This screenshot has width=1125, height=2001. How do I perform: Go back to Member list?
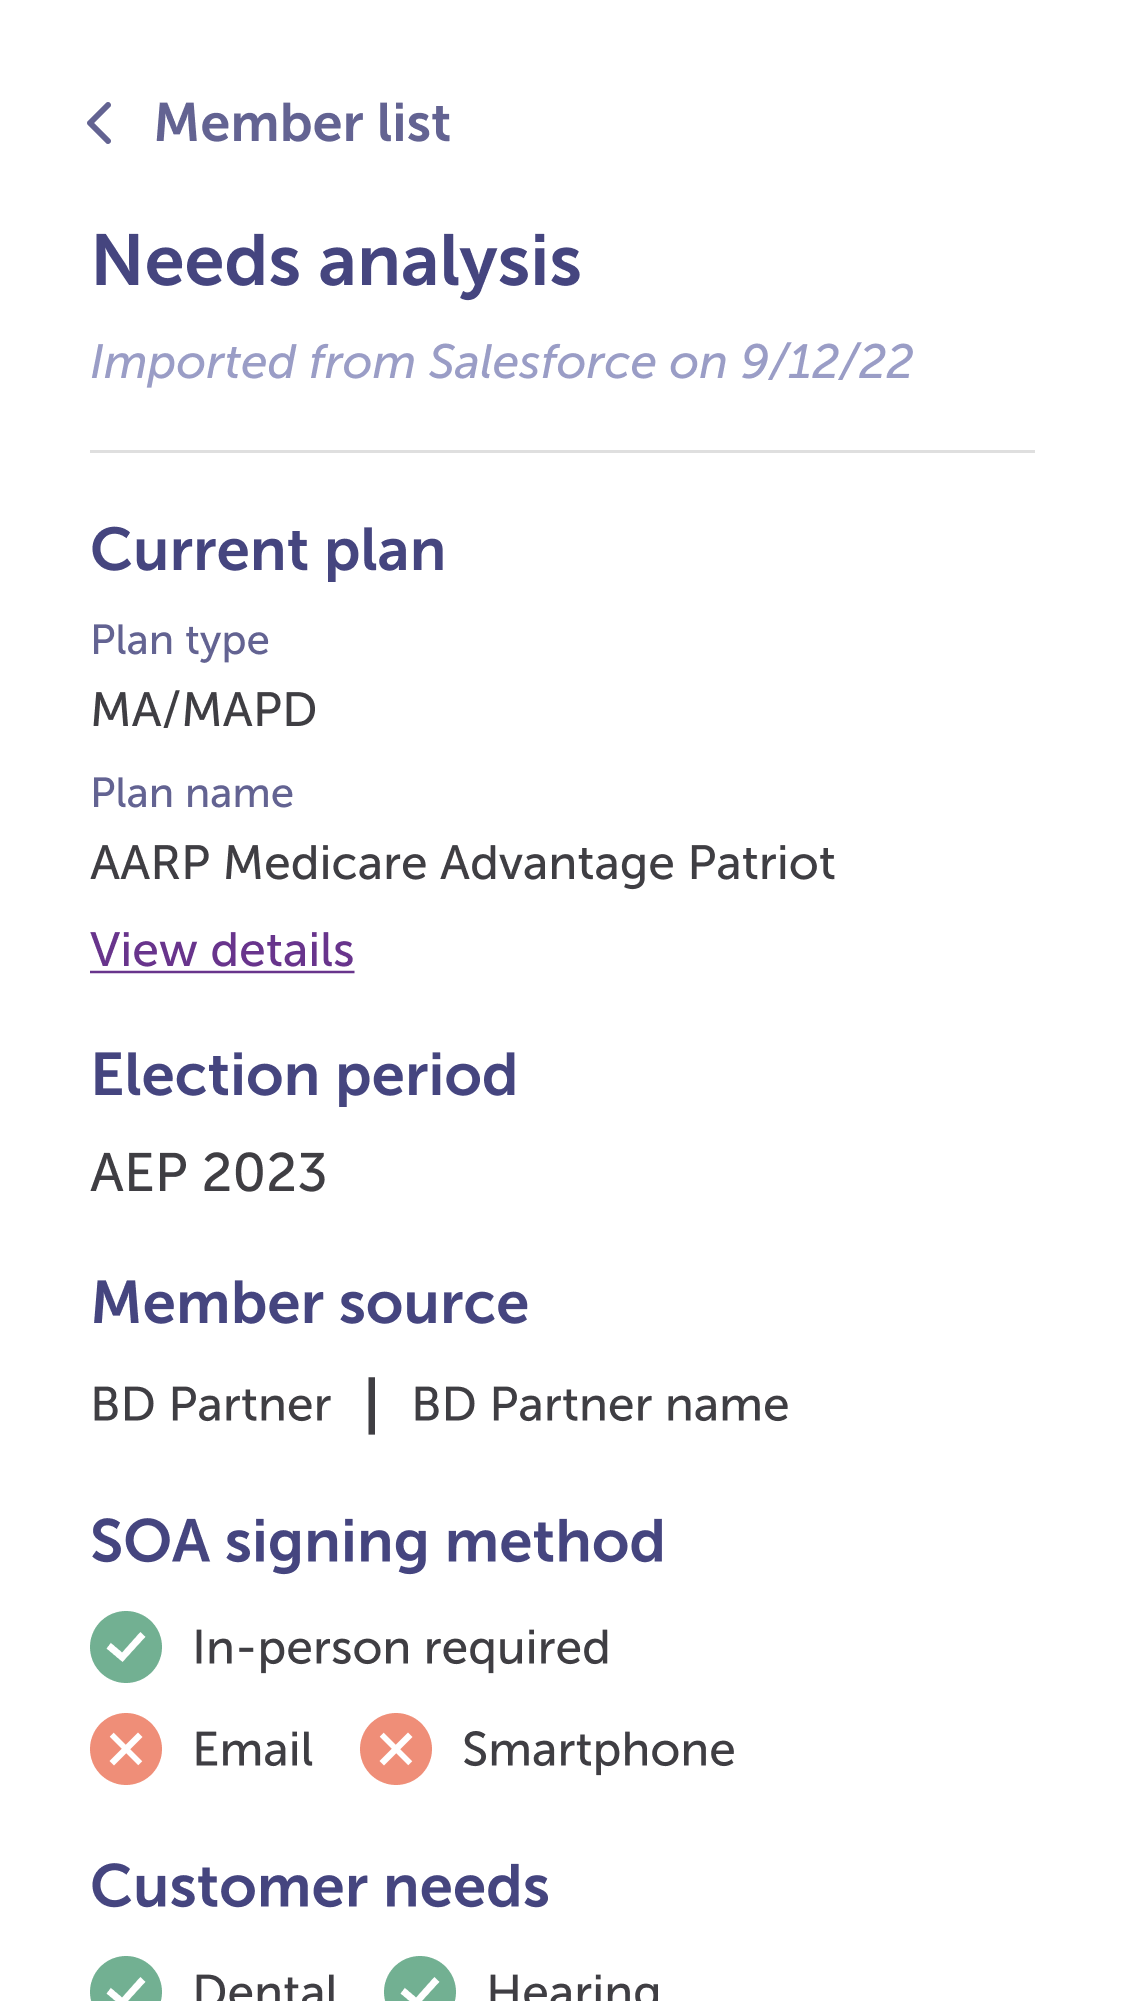[302, 124]
